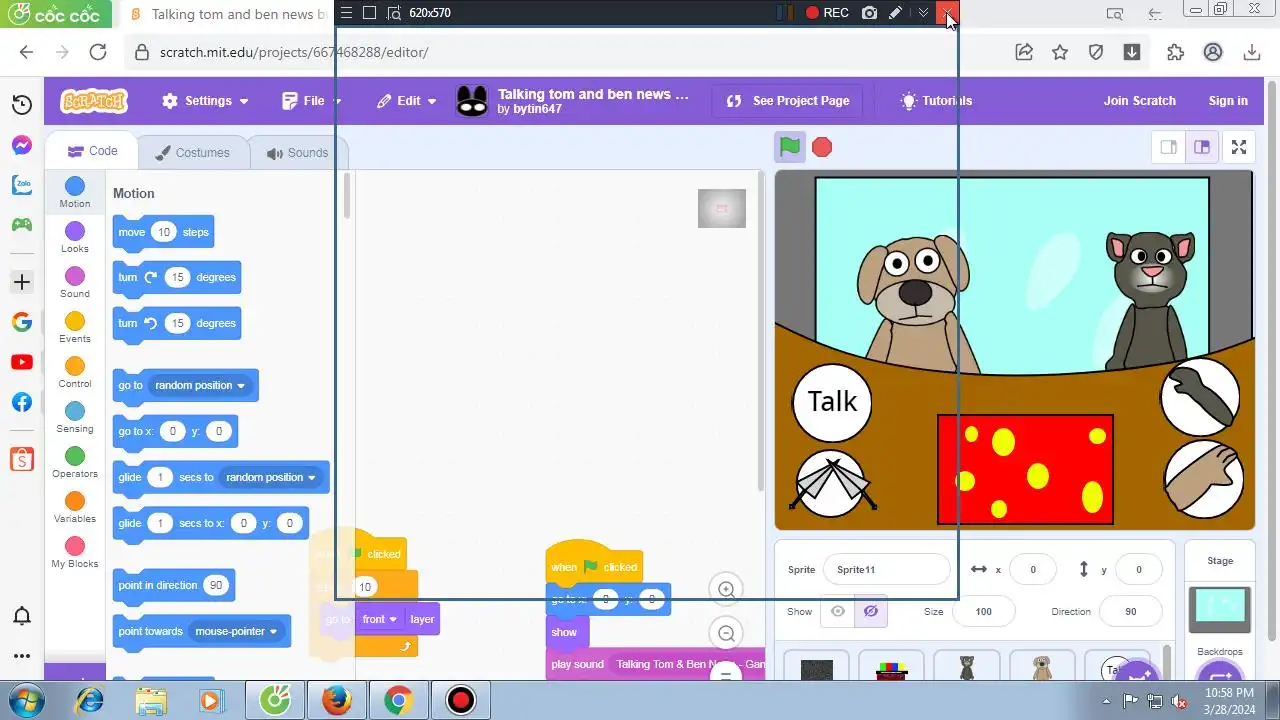
Task: Select the Operators block category
Action: [x=75, y=463]
